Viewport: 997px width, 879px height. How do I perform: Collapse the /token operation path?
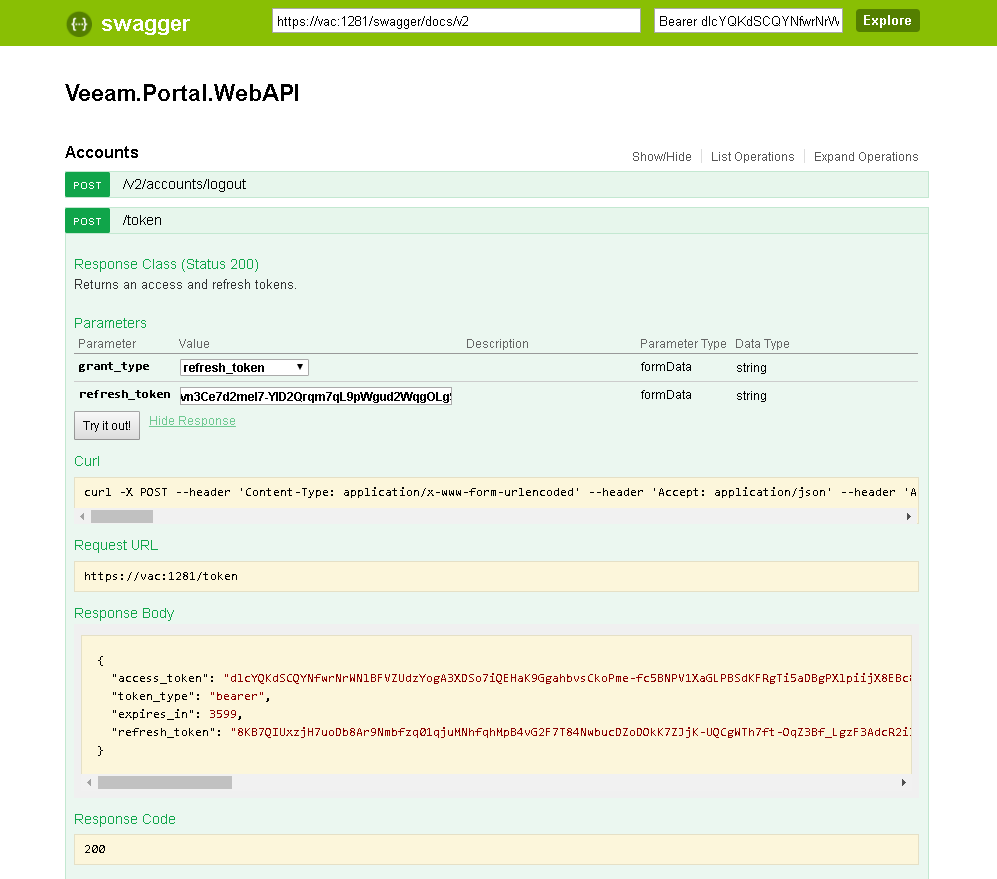(142, 221)
